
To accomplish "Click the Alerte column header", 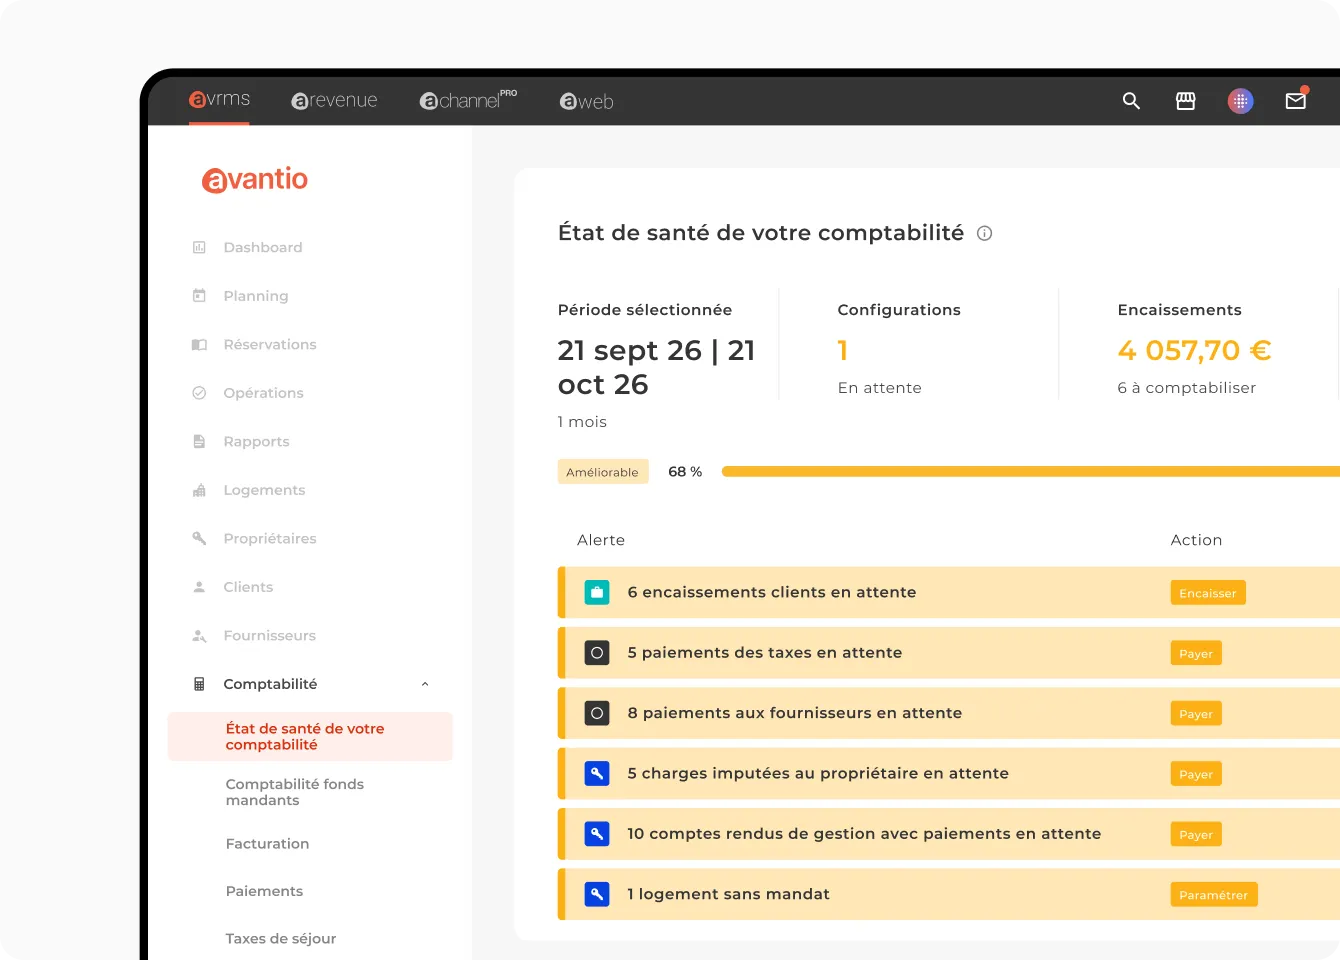I will pyautogui.click(x=601, y=540).
